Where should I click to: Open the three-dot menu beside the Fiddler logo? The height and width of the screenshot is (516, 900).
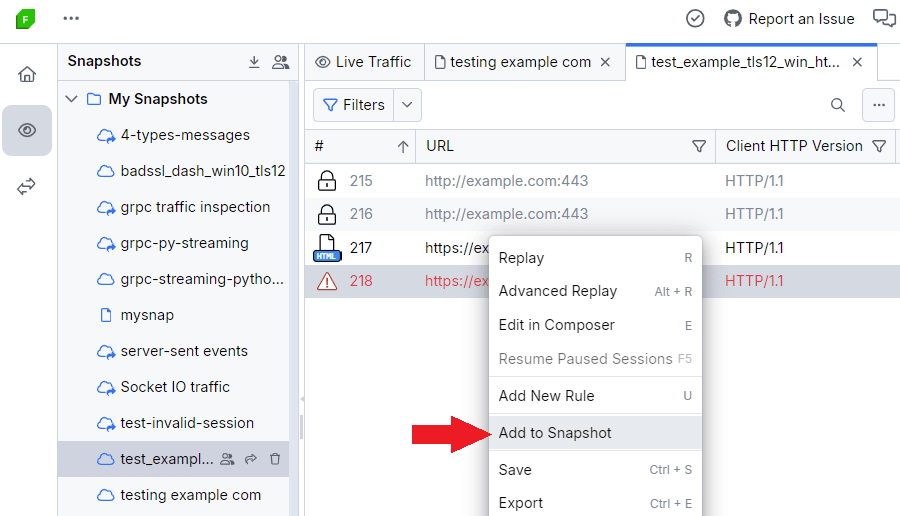[71, 18]
